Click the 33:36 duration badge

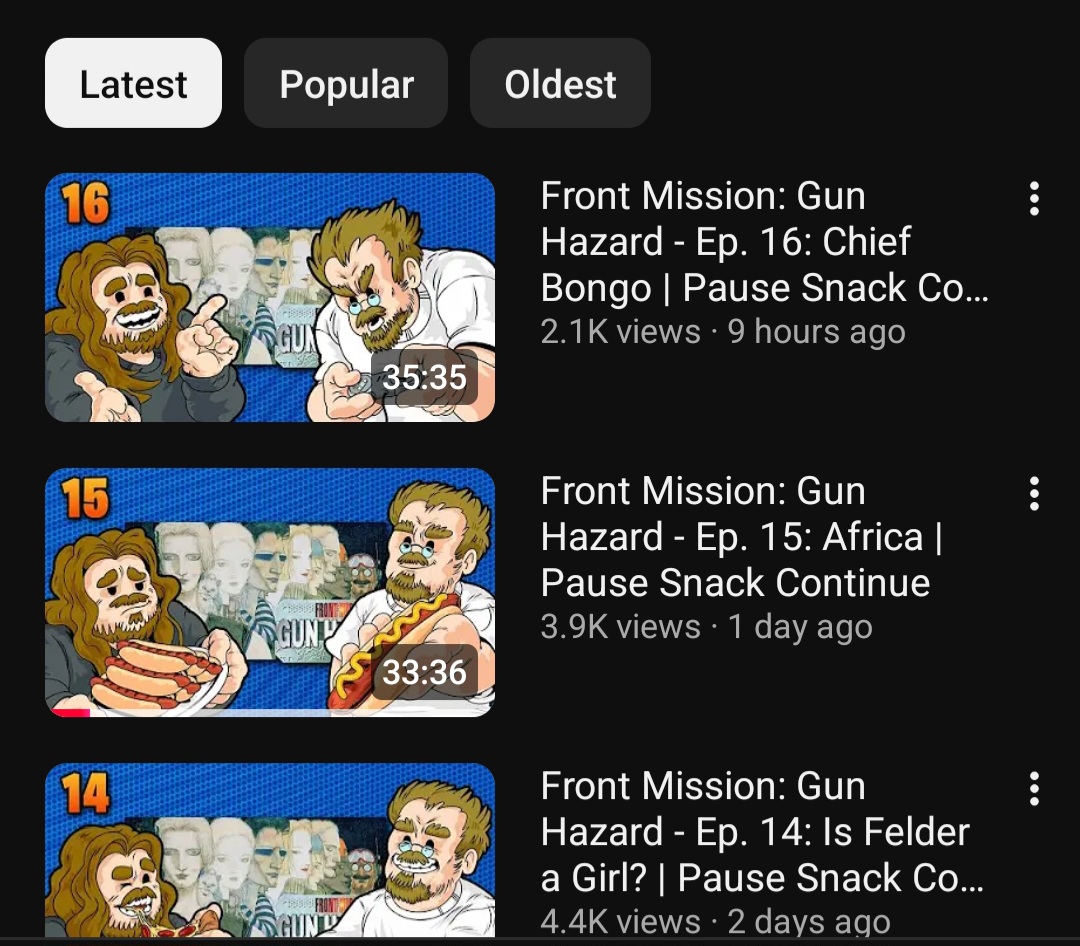coord(424,672)
